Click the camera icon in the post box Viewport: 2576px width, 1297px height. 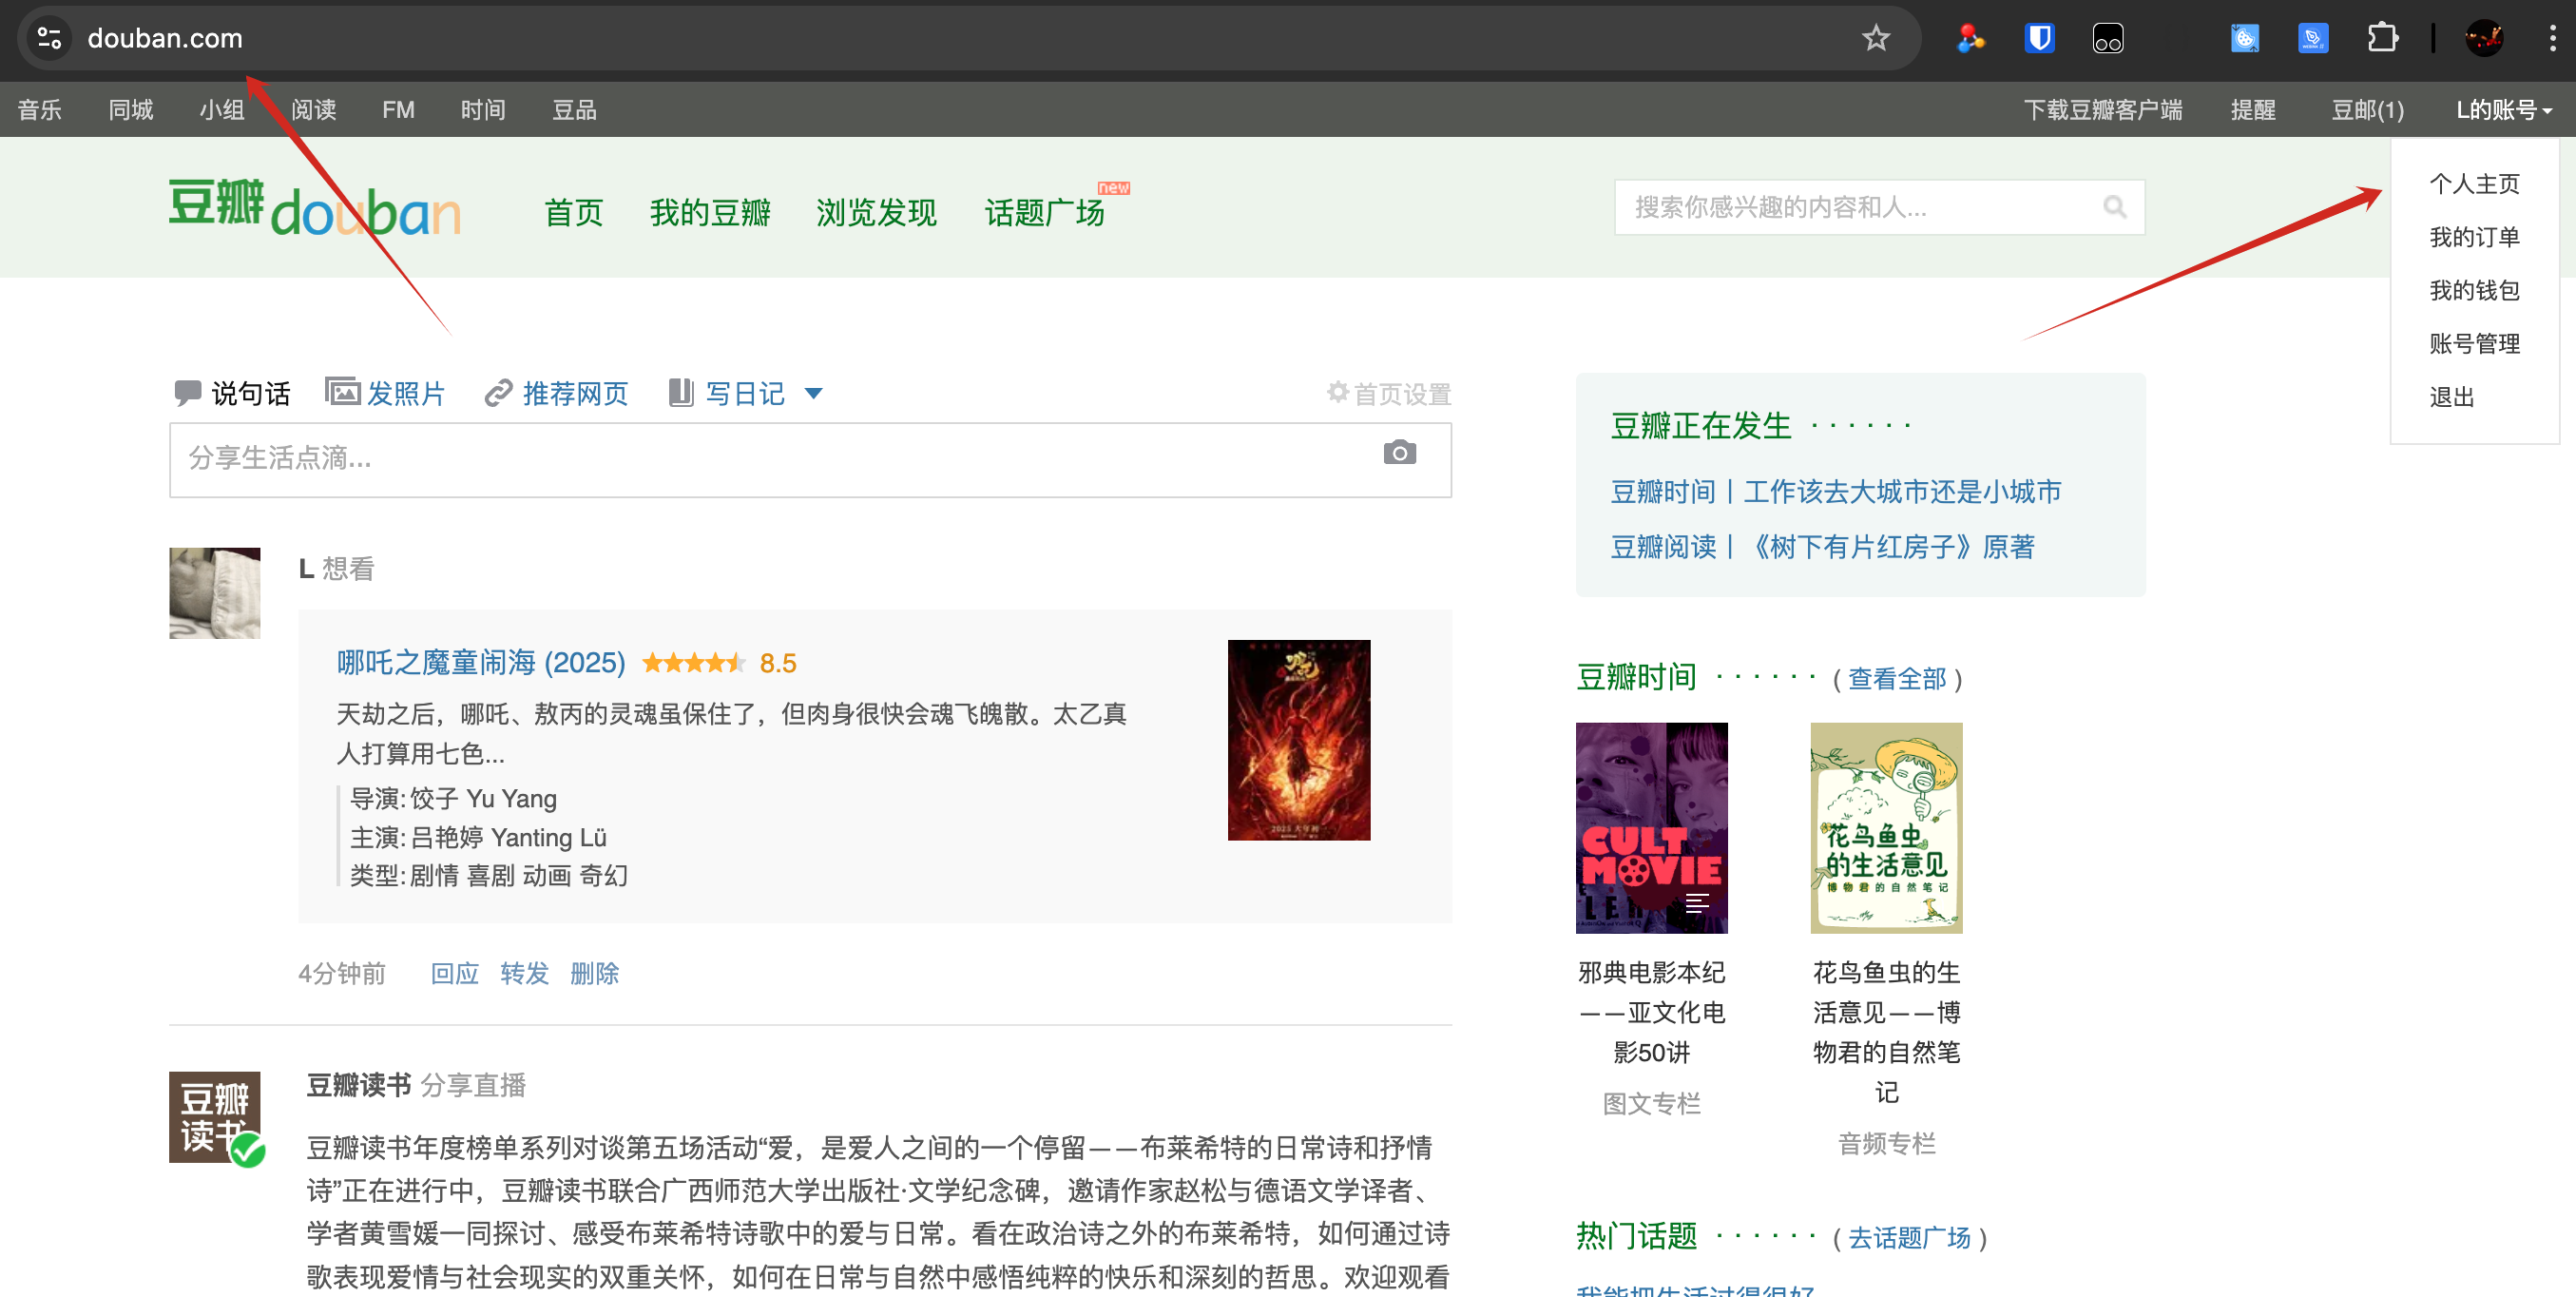(1399, 453)
